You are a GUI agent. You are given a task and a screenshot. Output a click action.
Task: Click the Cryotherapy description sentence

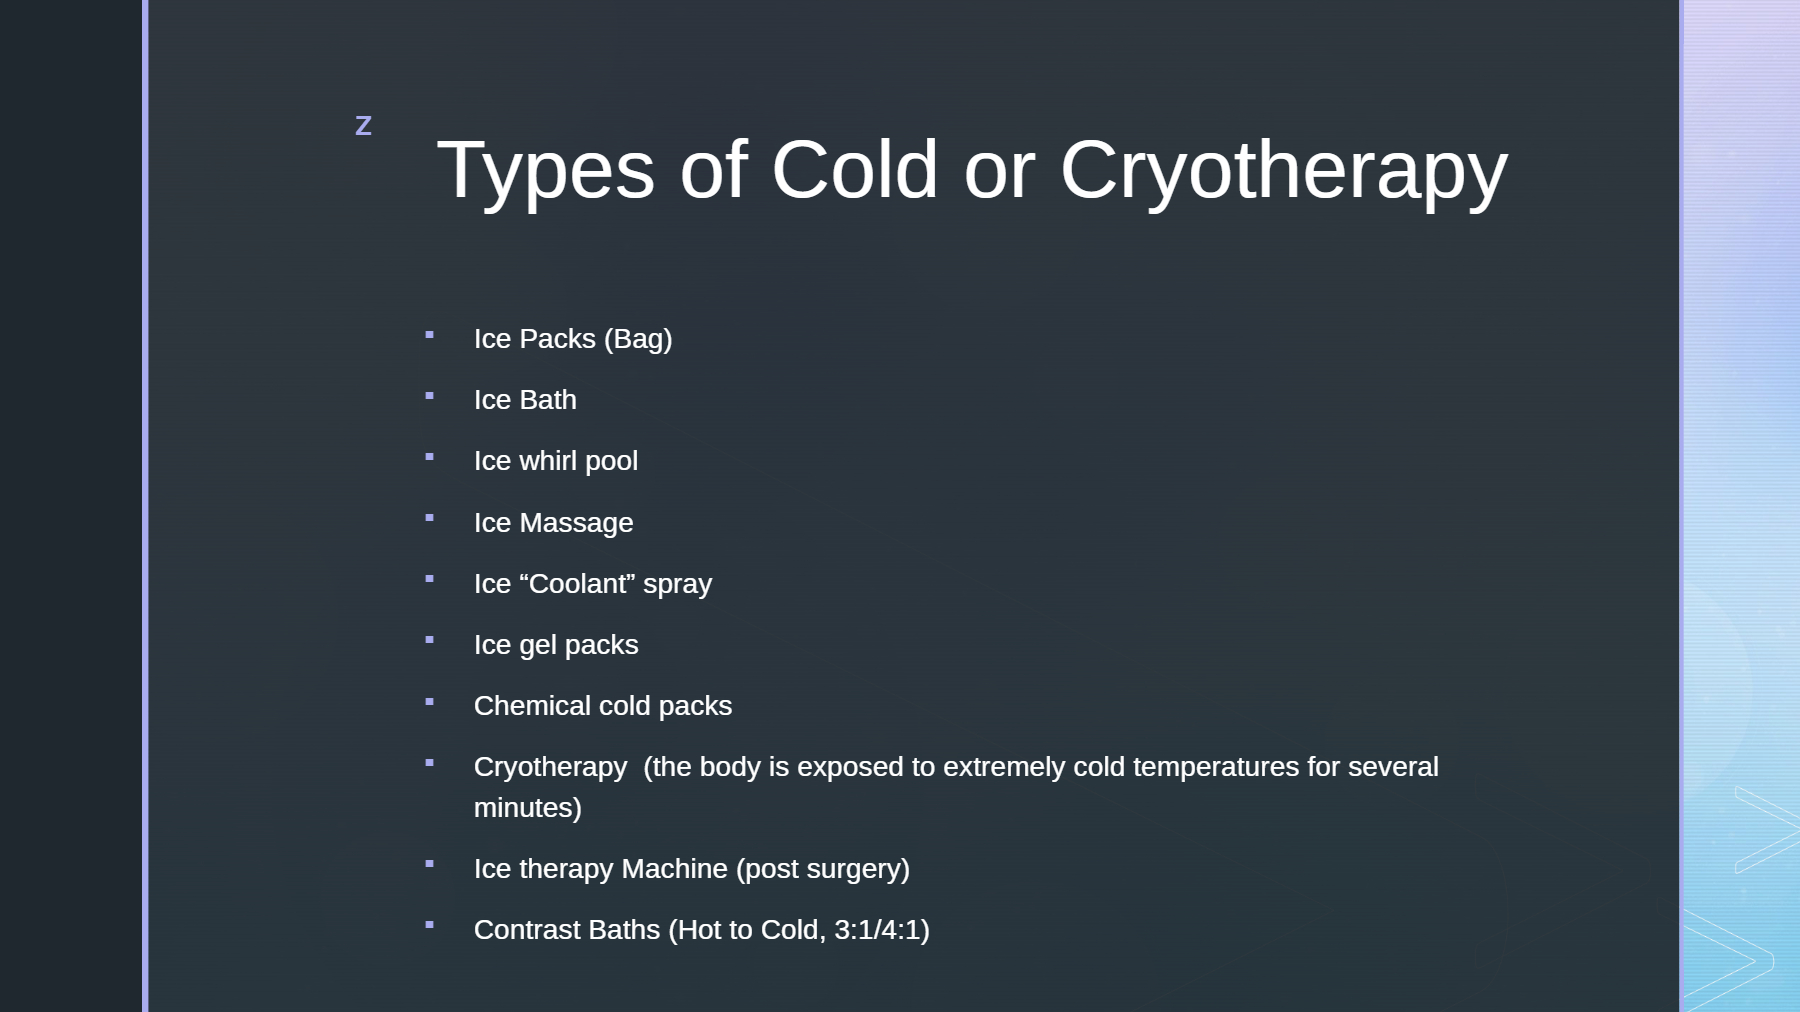956,787
